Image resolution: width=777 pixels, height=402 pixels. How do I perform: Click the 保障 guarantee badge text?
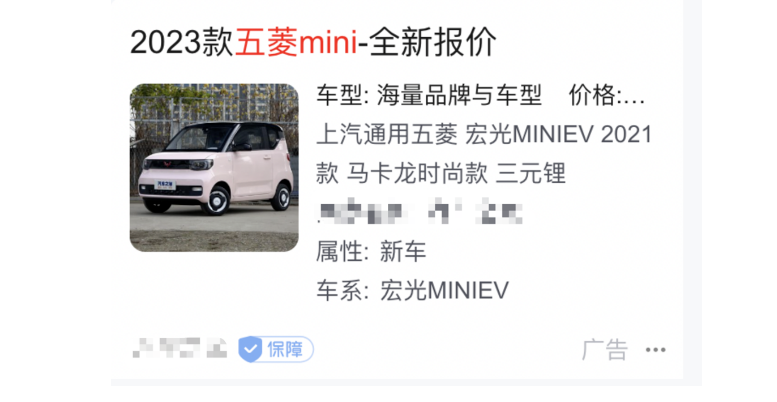click(285, 349)
